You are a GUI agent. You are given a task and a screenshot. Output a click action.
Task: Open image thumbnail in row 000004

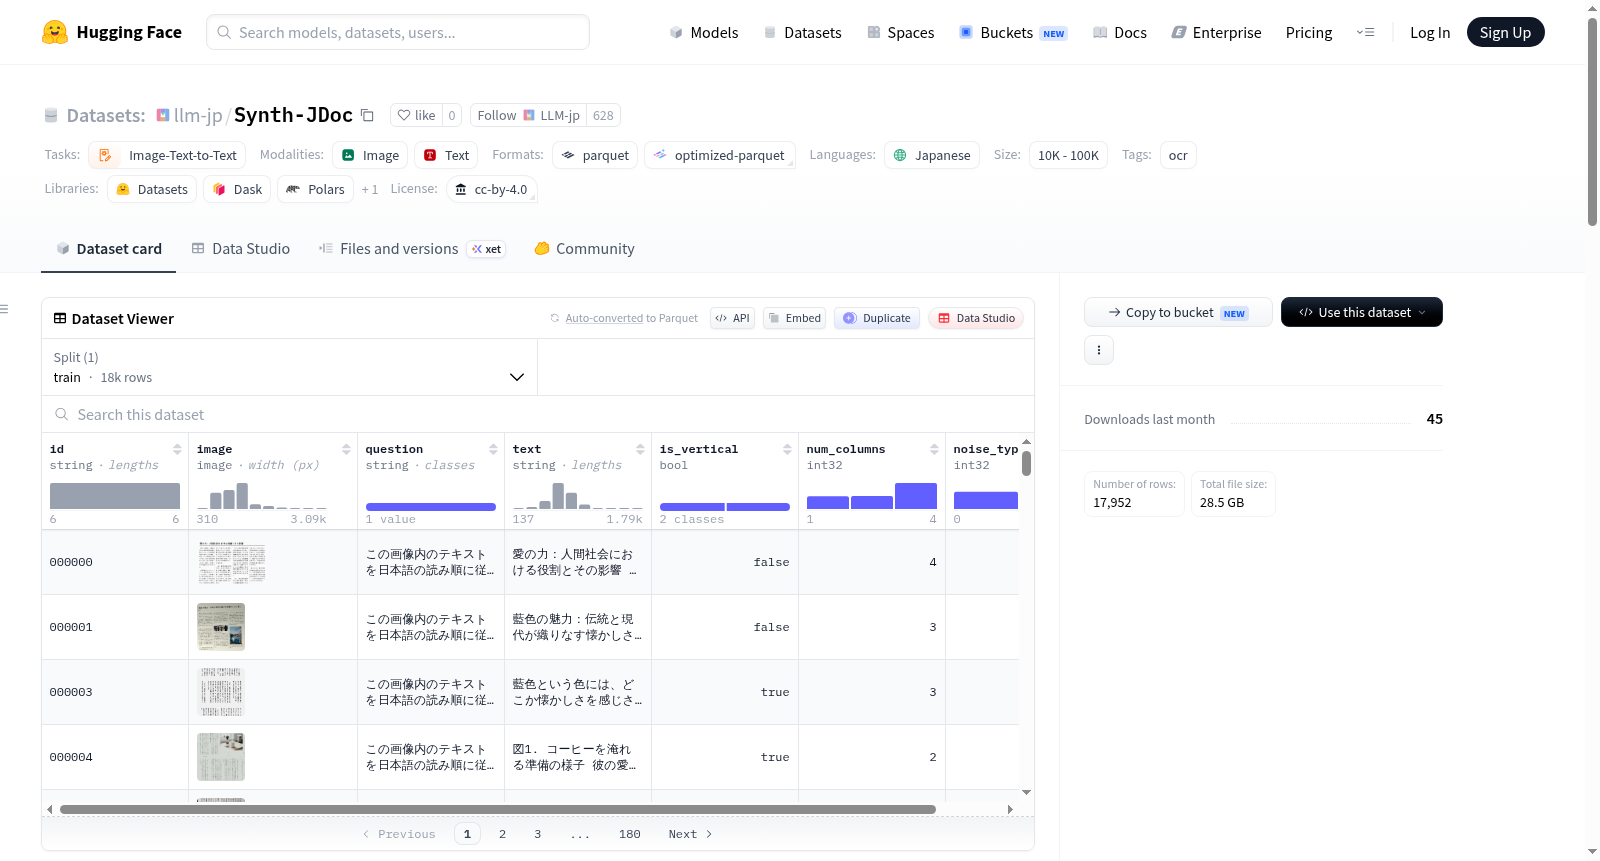[221, 757]
